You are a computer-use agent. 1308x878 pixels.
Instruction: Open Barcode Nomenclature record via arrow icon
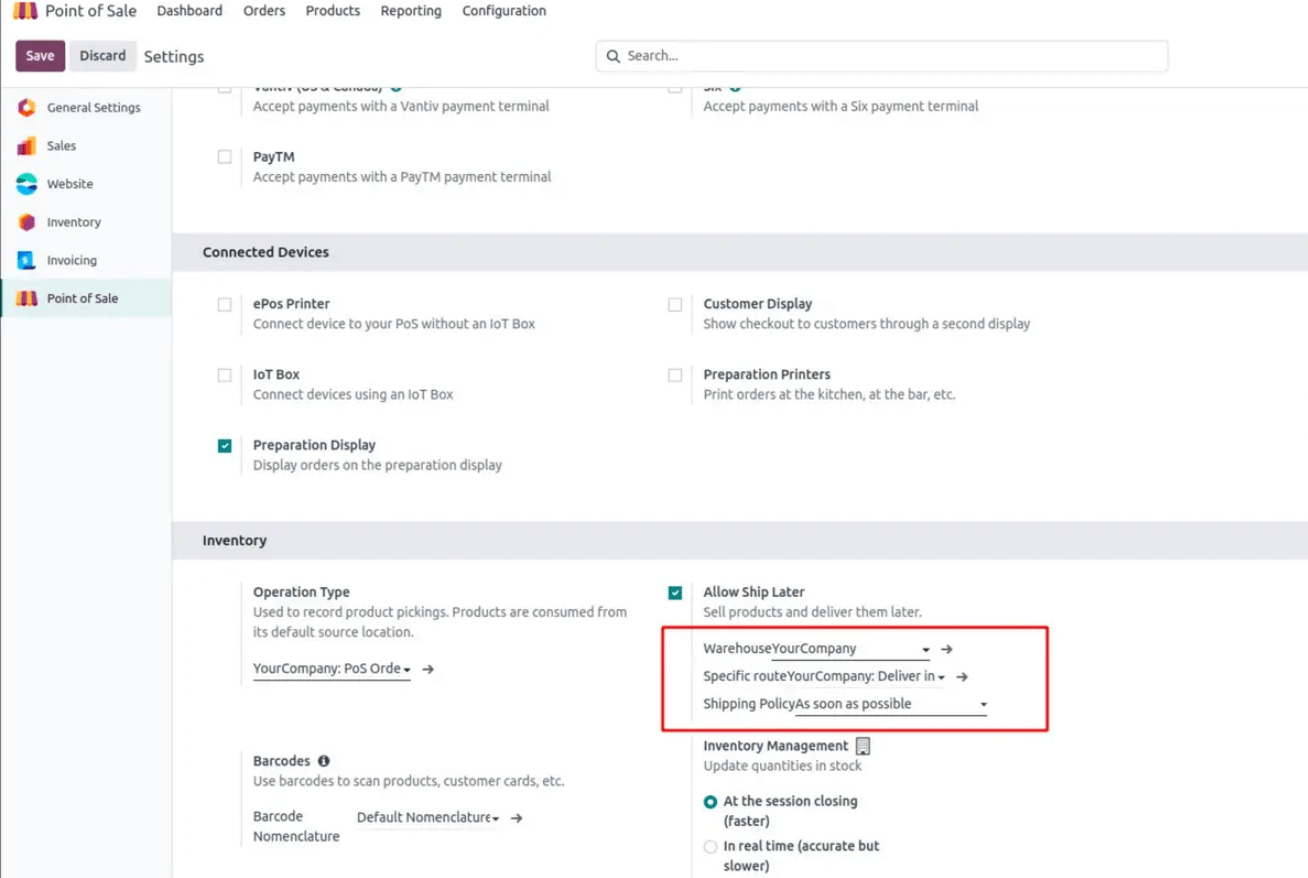click(517, 818)
